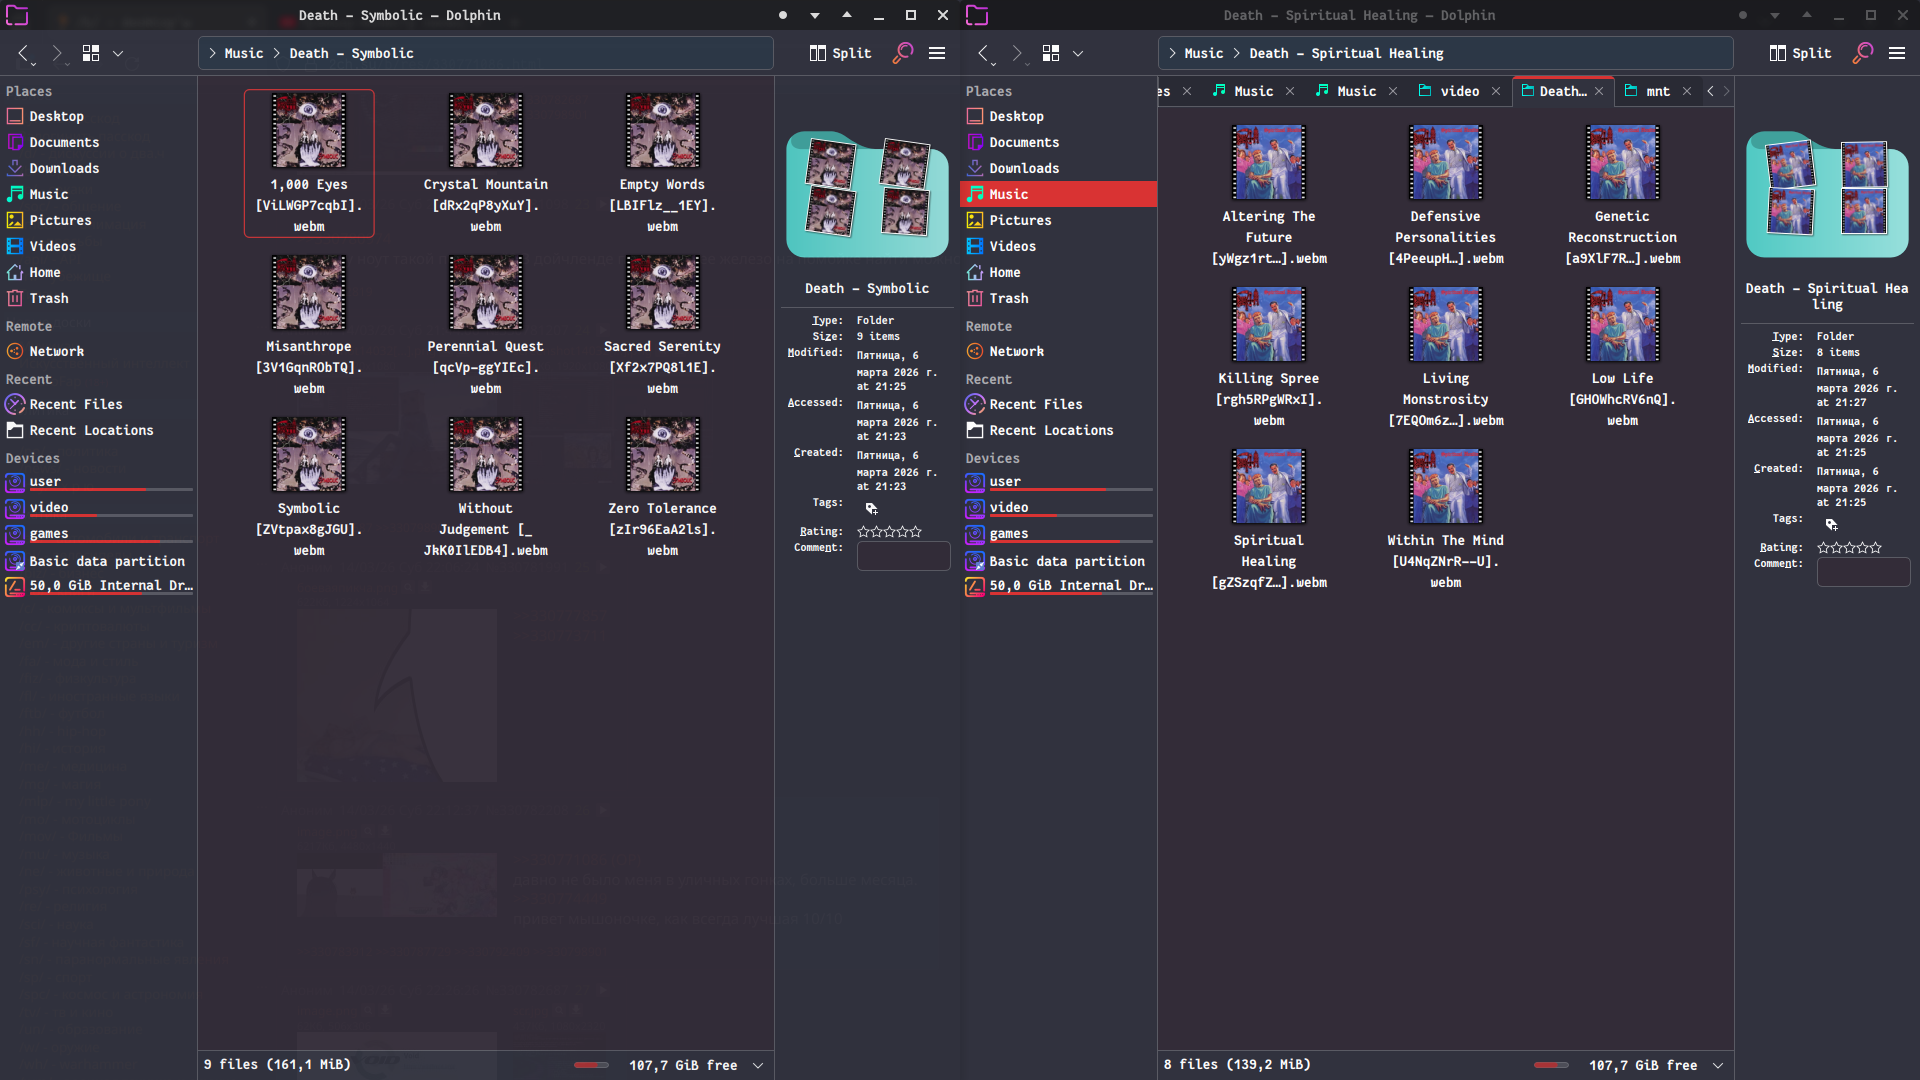Click the add tags icon in left info panel
The width and height of the screenshot is (1920, 1080).
(871, 508)
